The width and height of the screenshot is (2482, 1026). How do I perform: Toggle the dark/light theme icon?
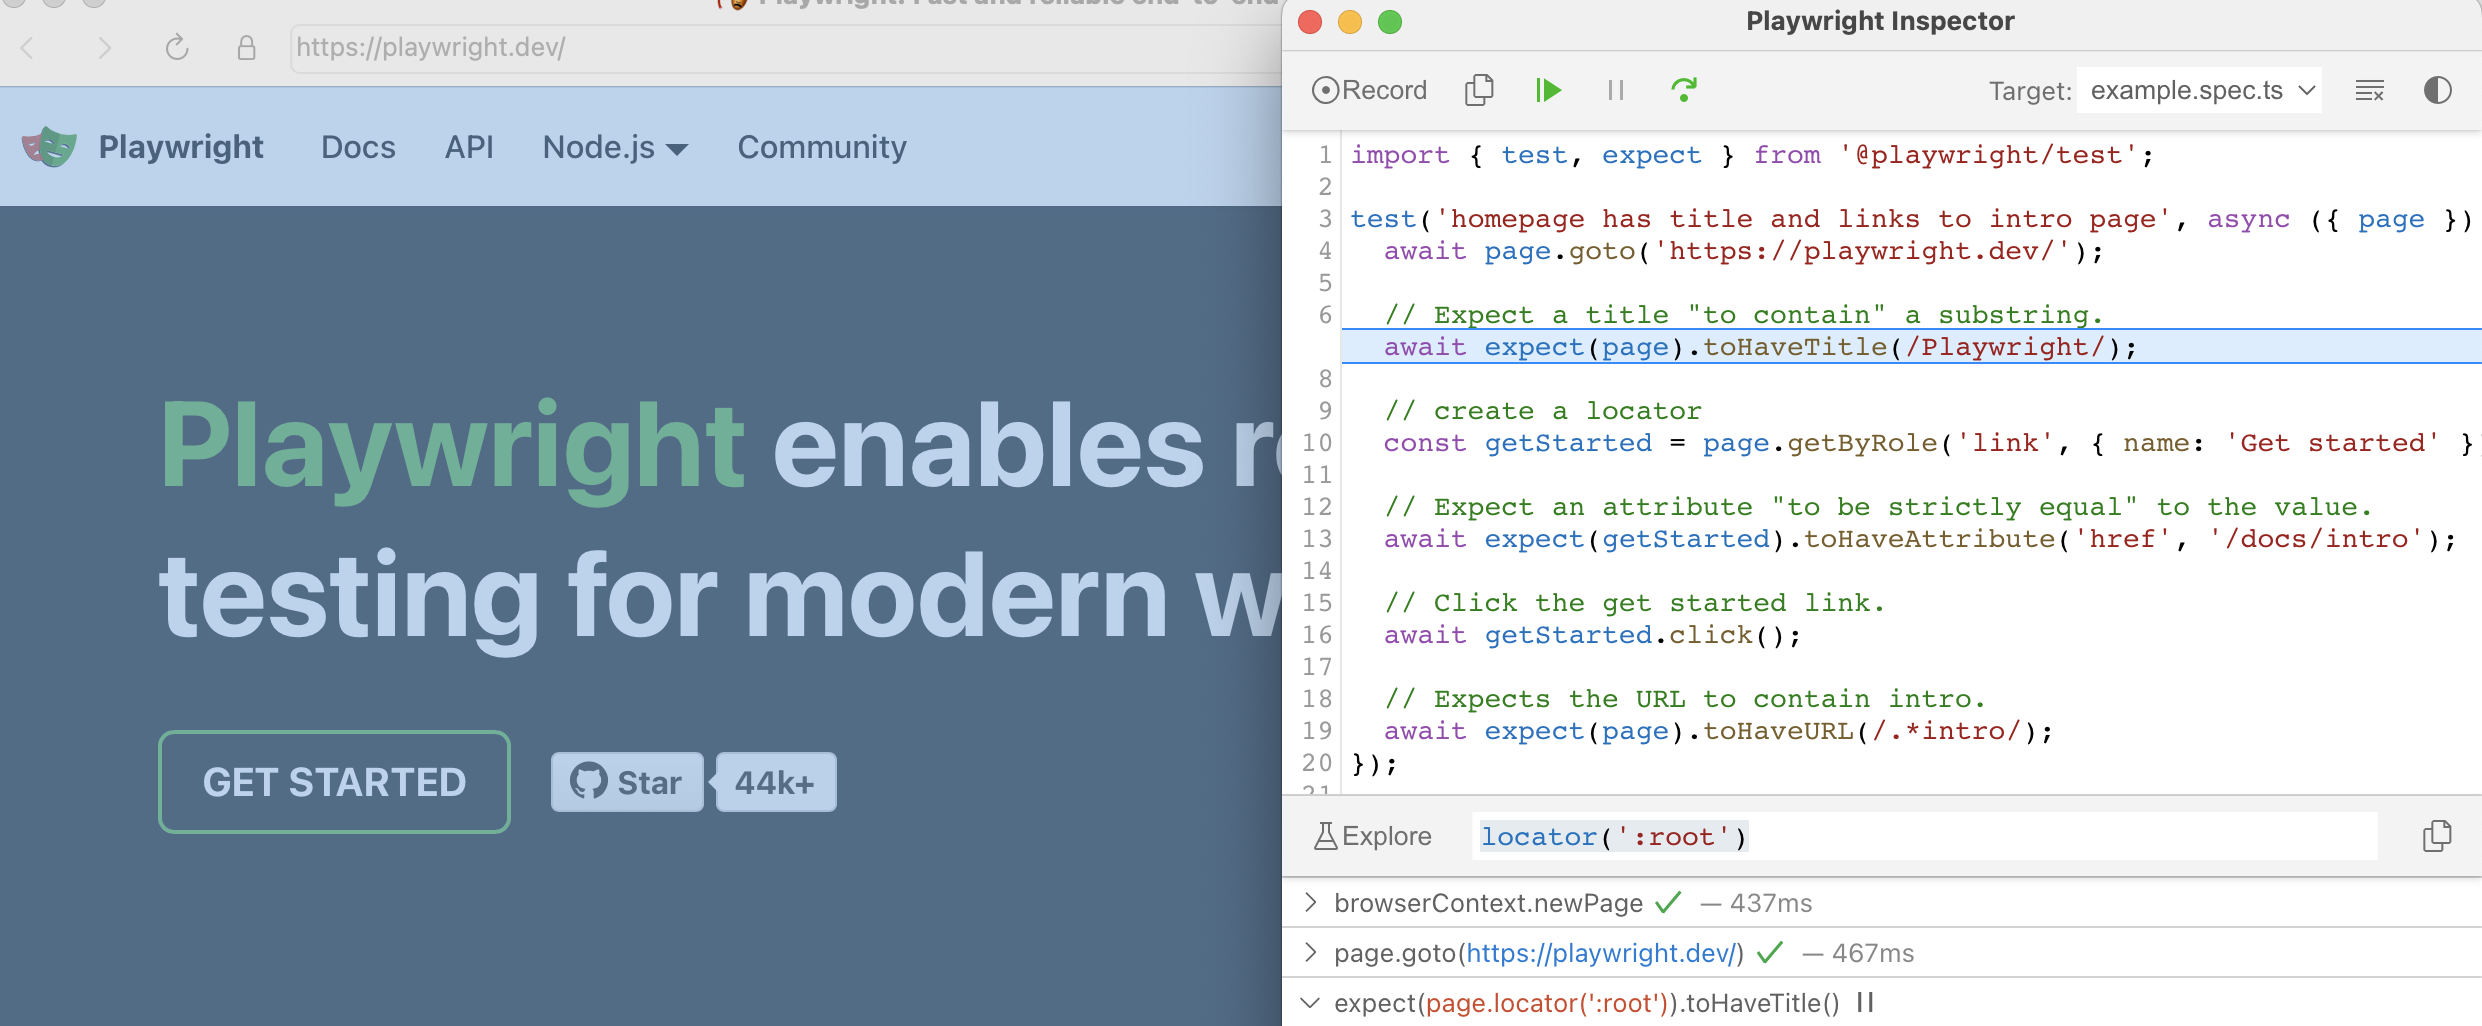coord(2438,90)
